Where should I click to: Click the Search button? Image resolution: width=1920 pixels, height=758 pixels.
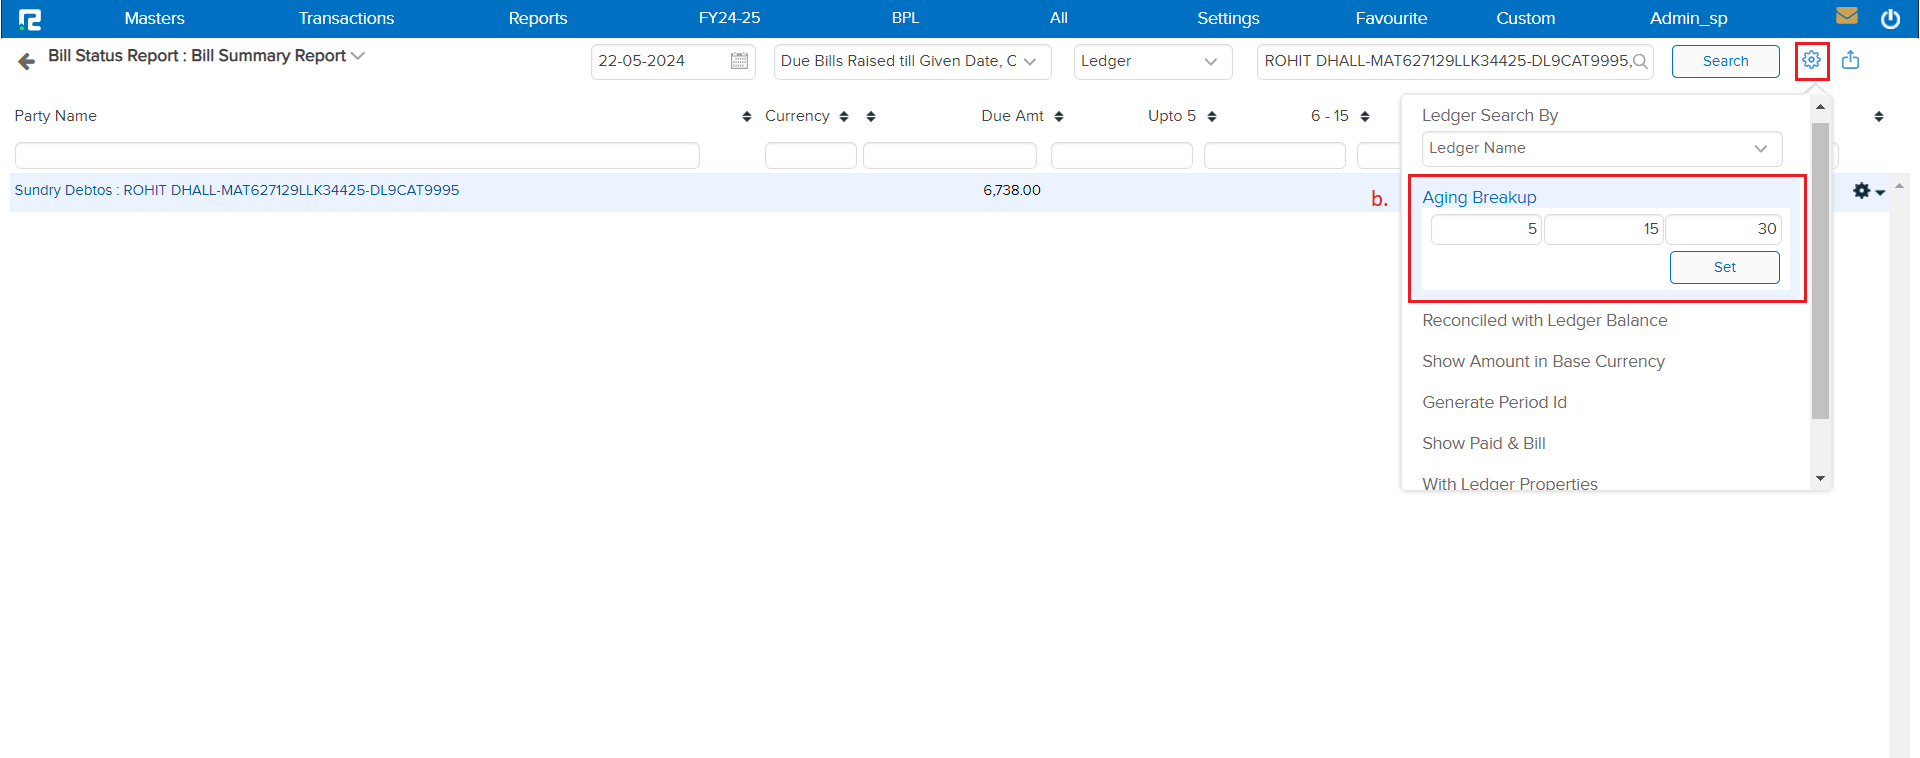tap(1725, 61)
